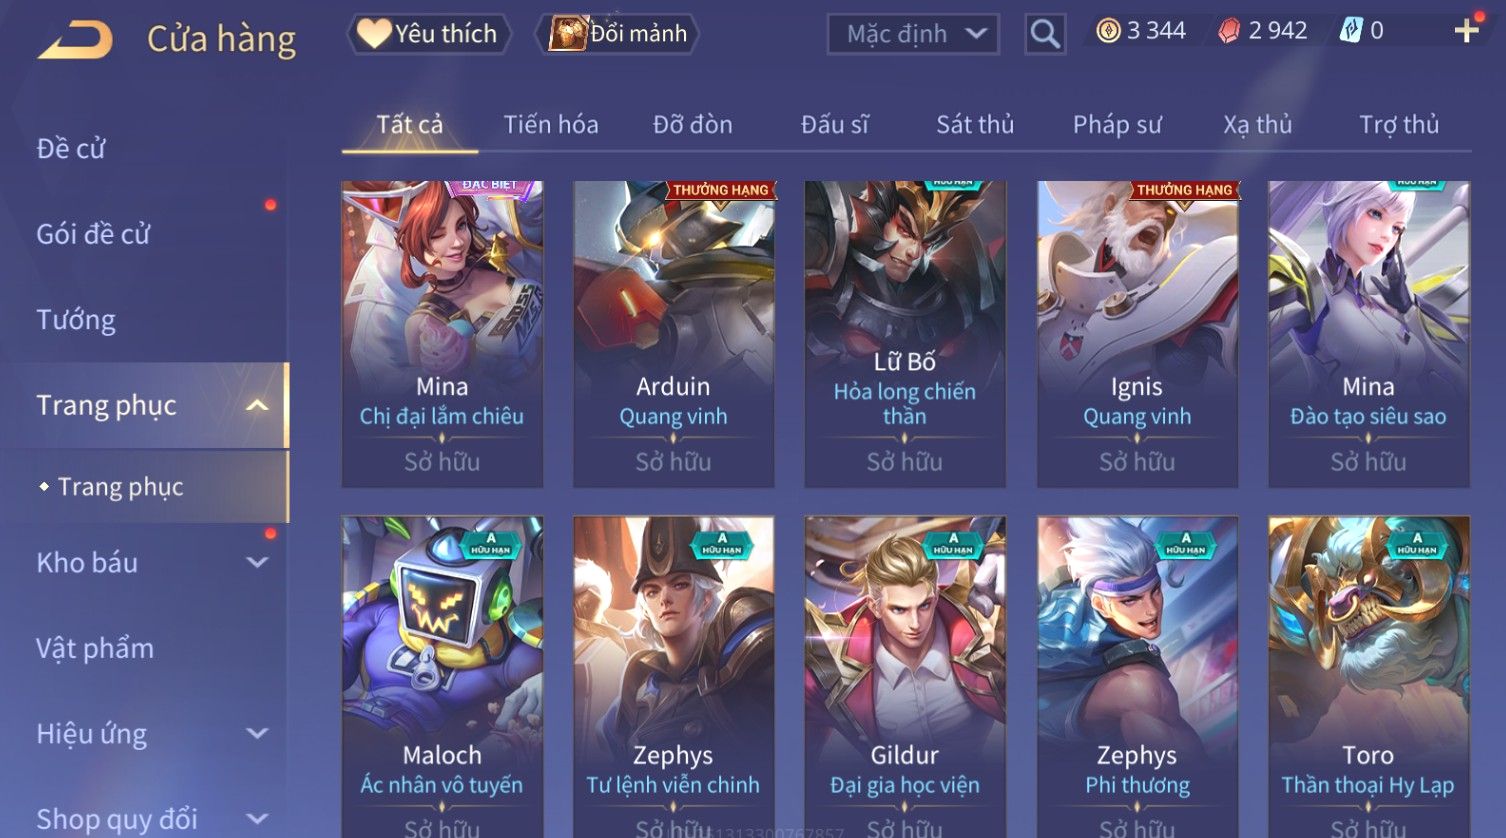Open the Mặc định sort dropdown

[x=913, y=34]
